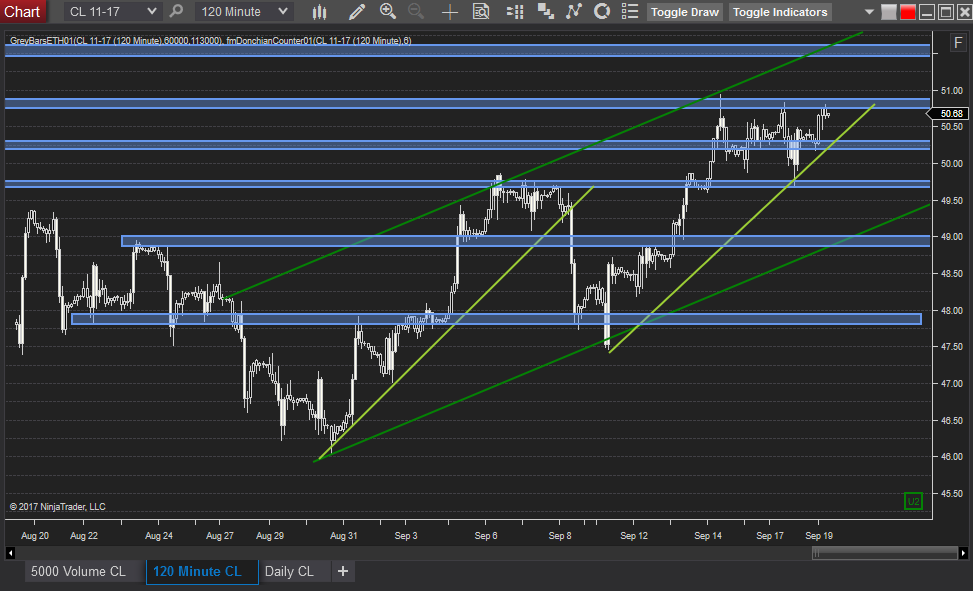Open the bar chart style icon

tap(320, 11)
